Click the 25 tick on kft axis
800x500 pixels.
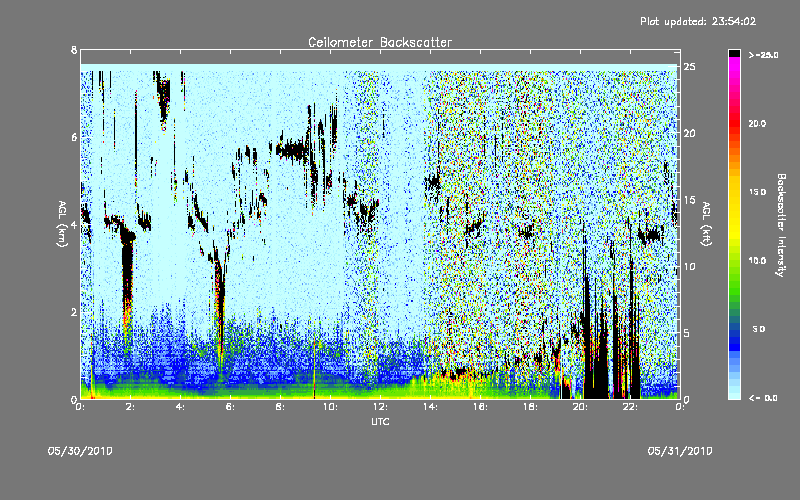coord(690,67)
